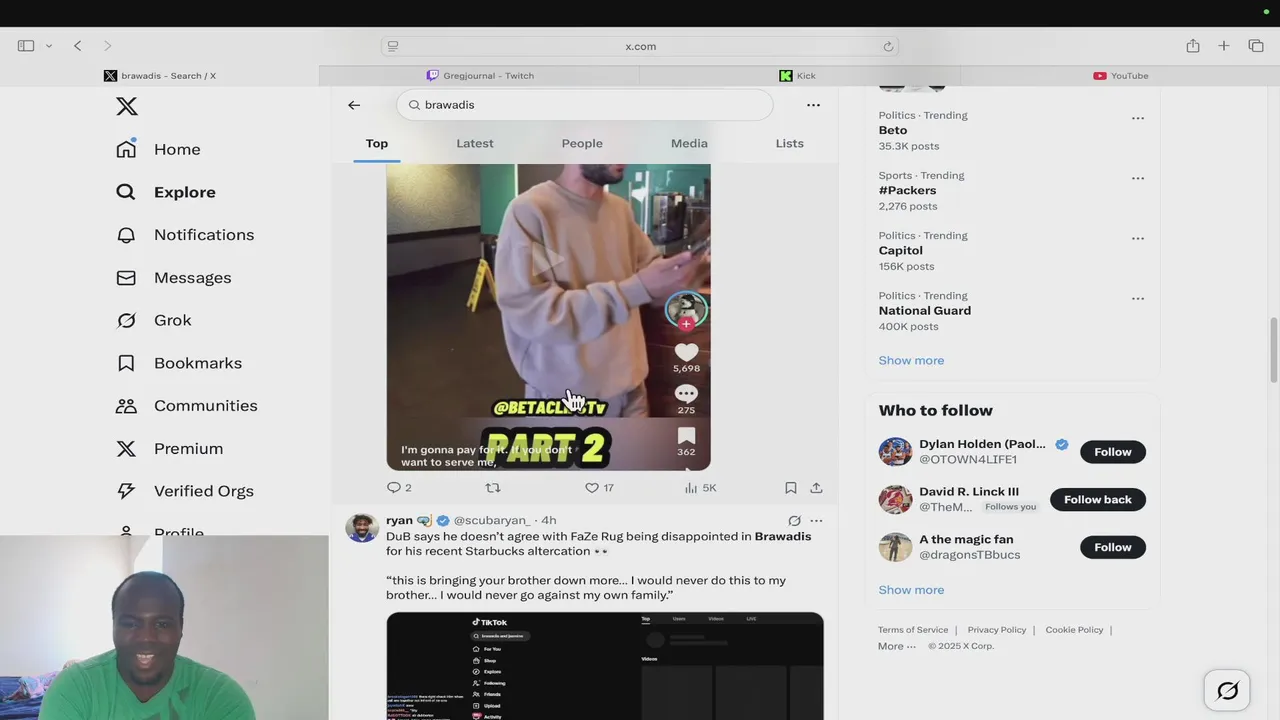Viewport: 1280px width, 720px height.
Task: Switch to the Latest tab
Action: pos(475,143)
